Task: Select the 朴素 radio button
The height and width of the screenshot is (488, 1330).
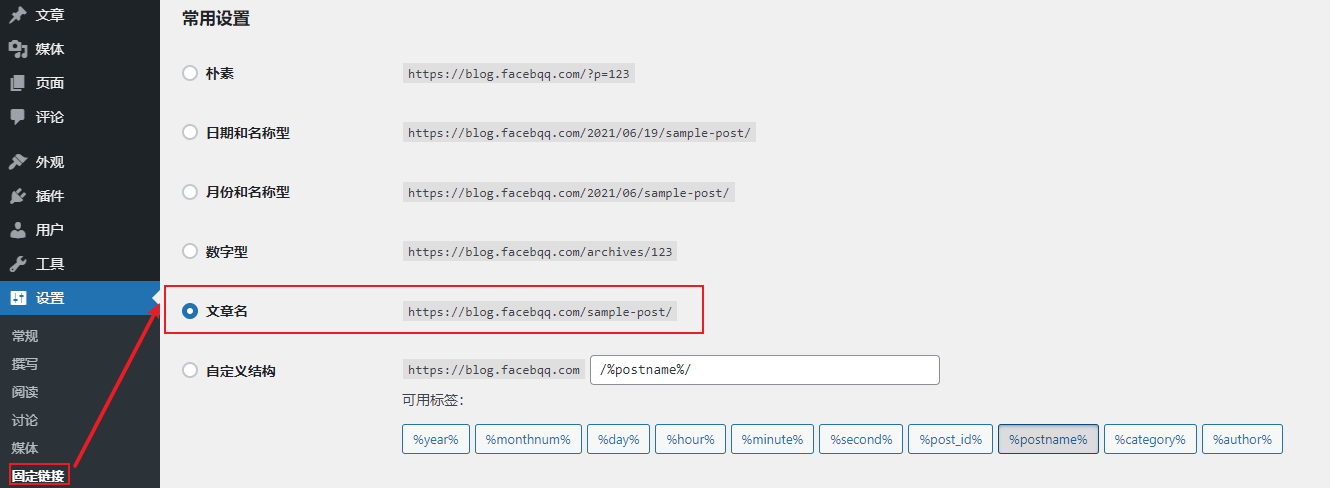Action: (x=190, y=73)
